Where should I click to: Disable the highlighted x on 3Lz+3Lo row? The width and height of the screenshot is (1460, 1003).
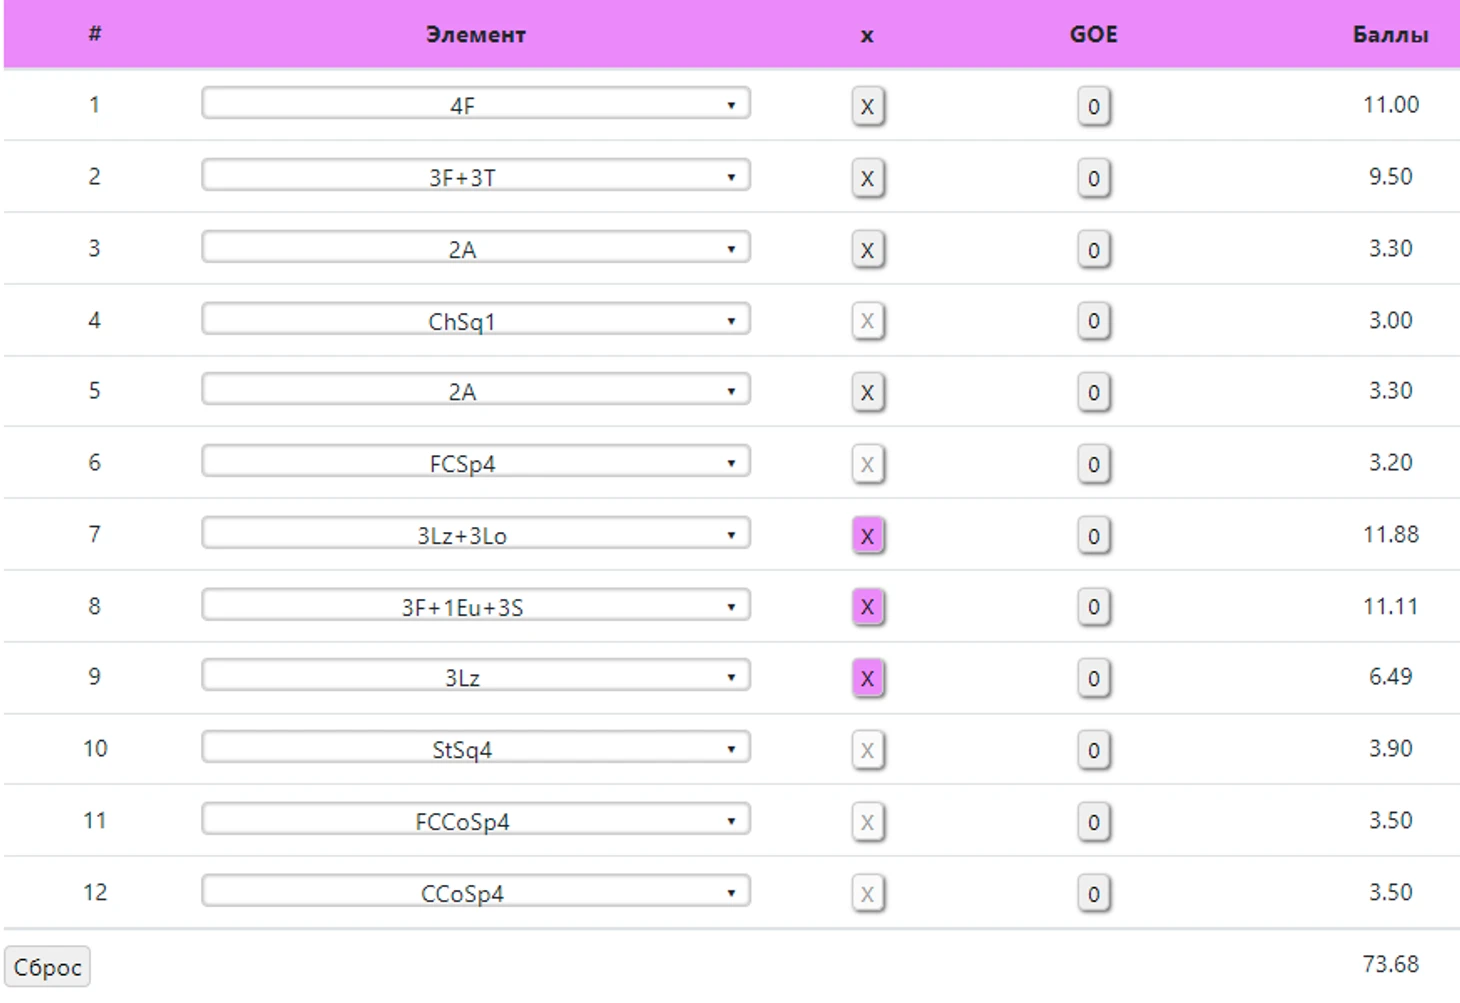[x=867, y=536]
